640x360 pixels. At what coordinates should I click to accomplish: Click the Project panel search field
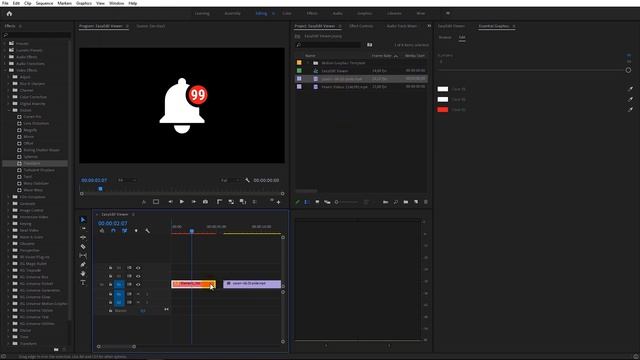coord(328,44)
